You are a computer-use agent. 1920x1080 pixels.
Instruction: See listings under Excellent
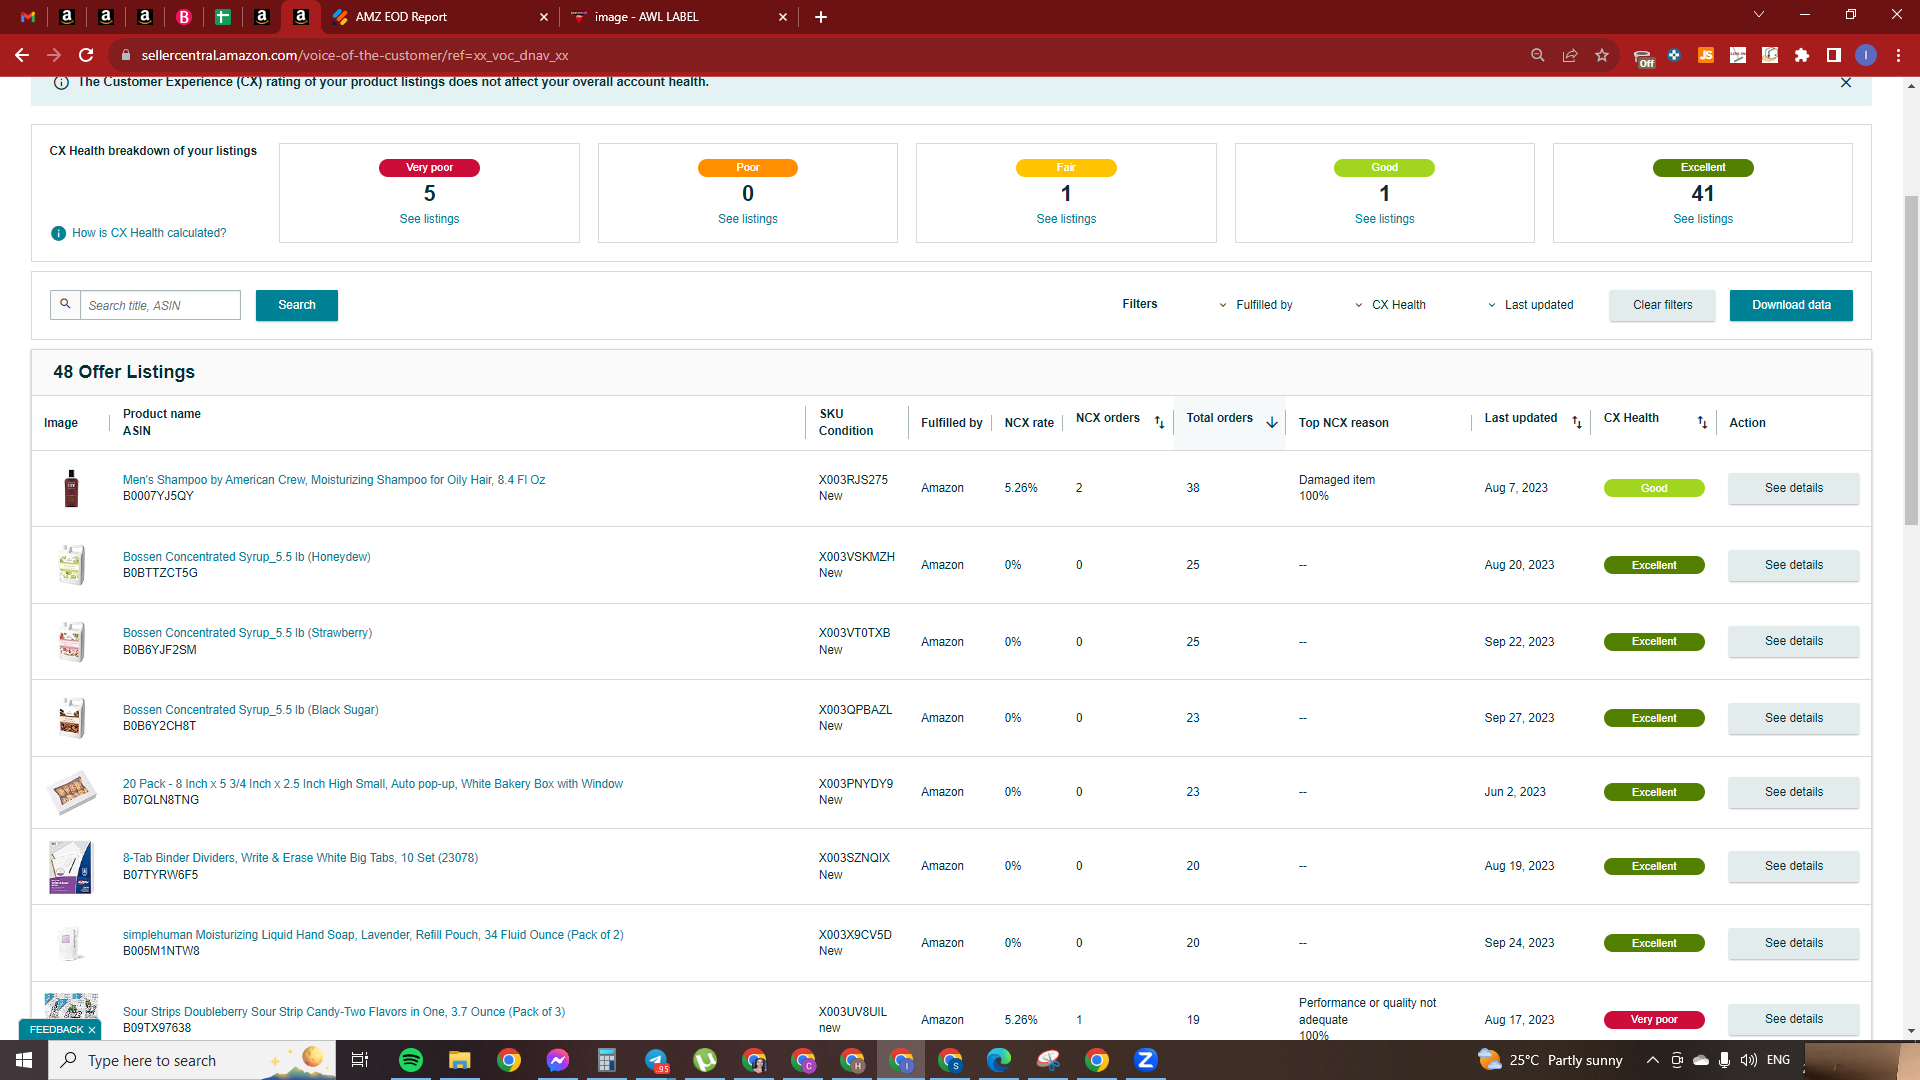[x=1703, y=219]
